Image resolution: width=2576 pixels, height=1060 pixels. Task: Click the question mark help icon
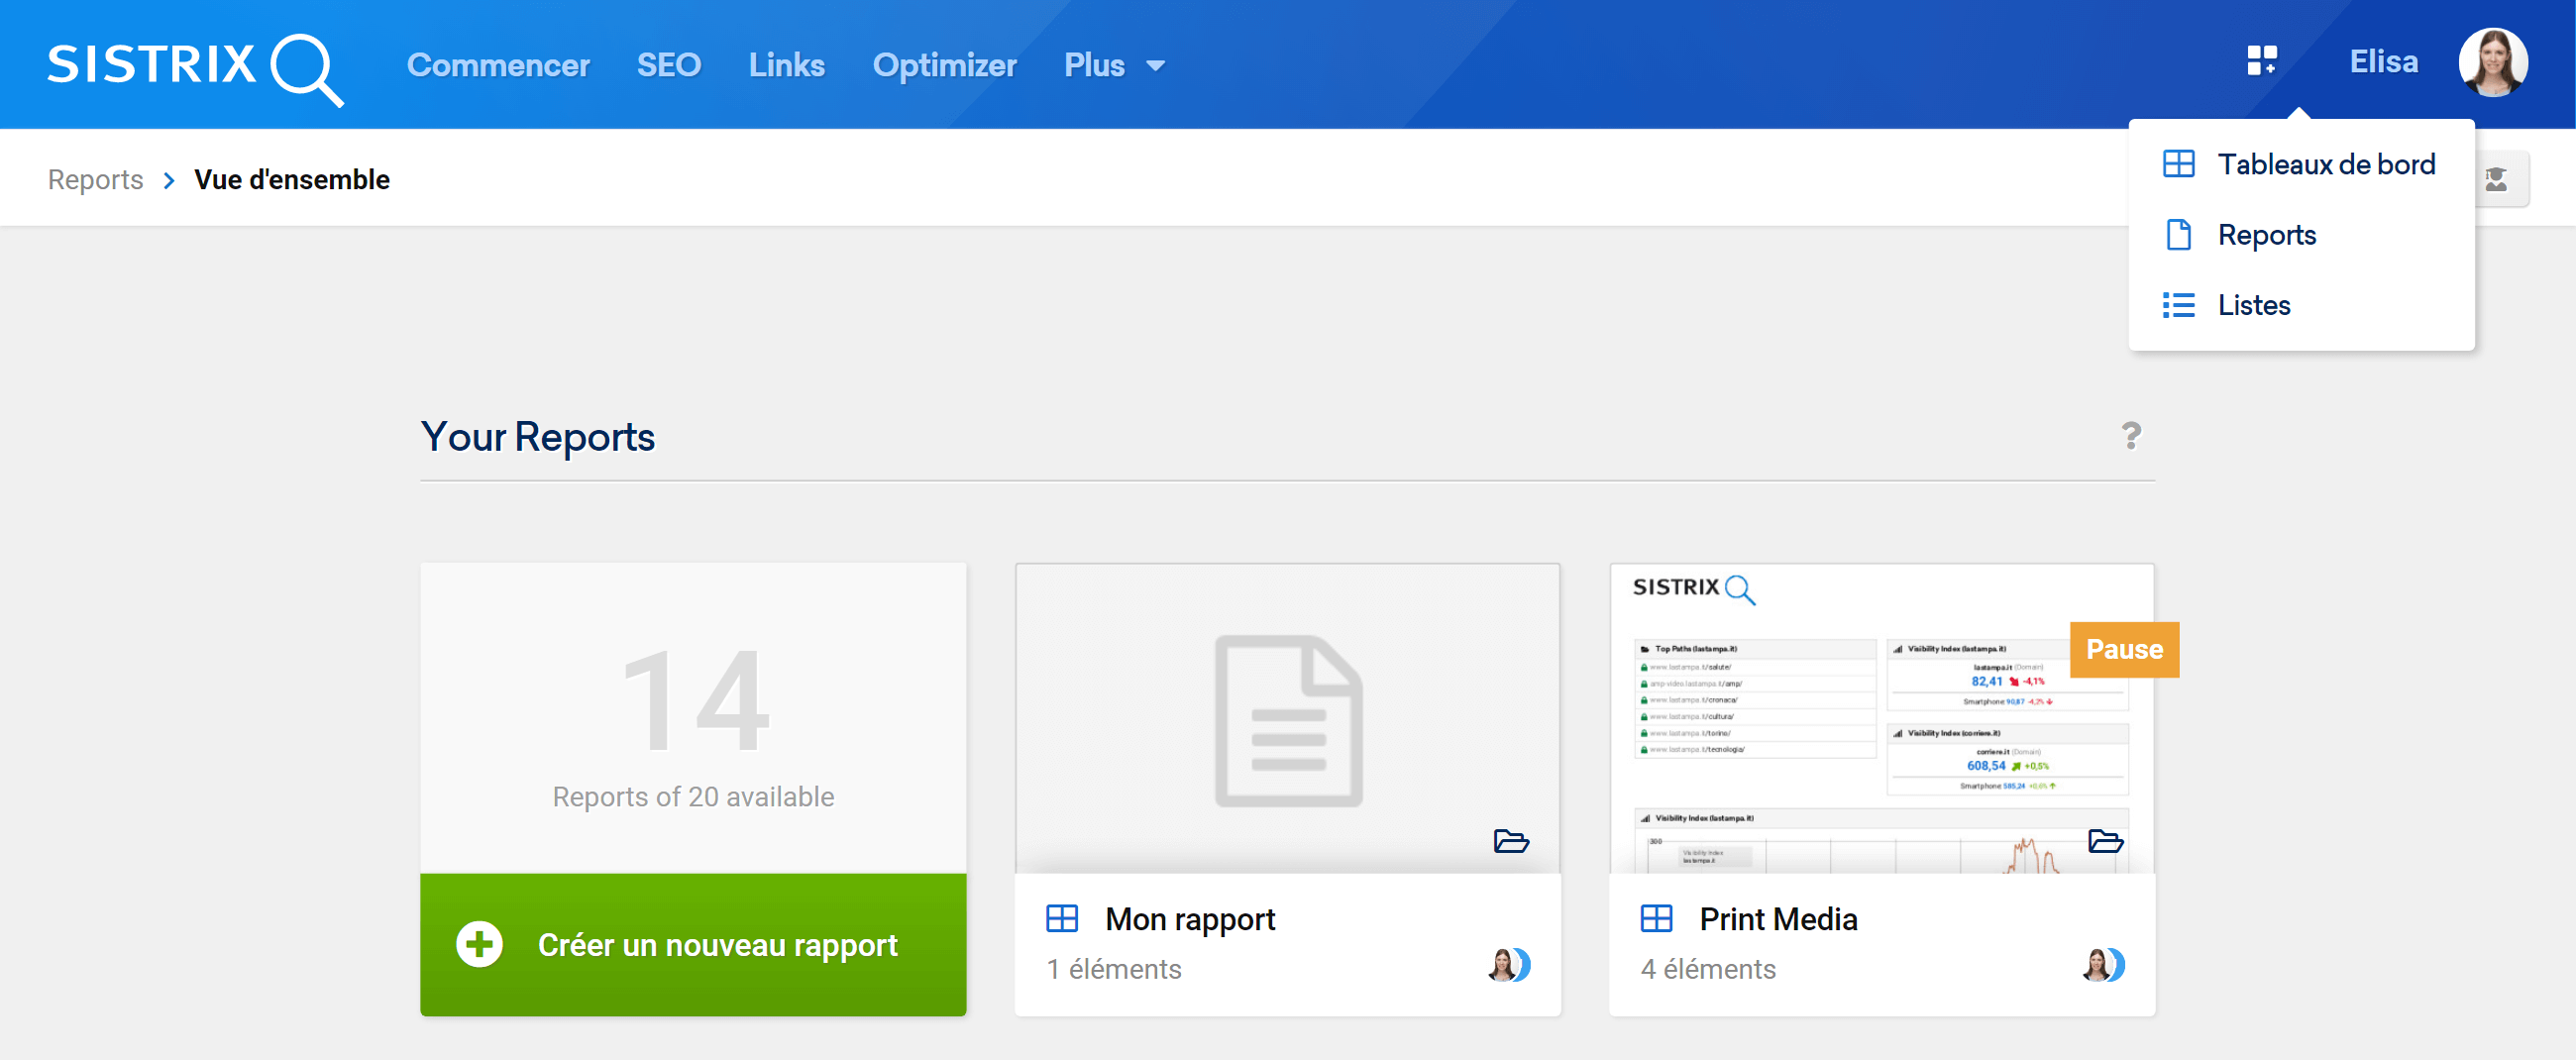tap(2131, 435)
